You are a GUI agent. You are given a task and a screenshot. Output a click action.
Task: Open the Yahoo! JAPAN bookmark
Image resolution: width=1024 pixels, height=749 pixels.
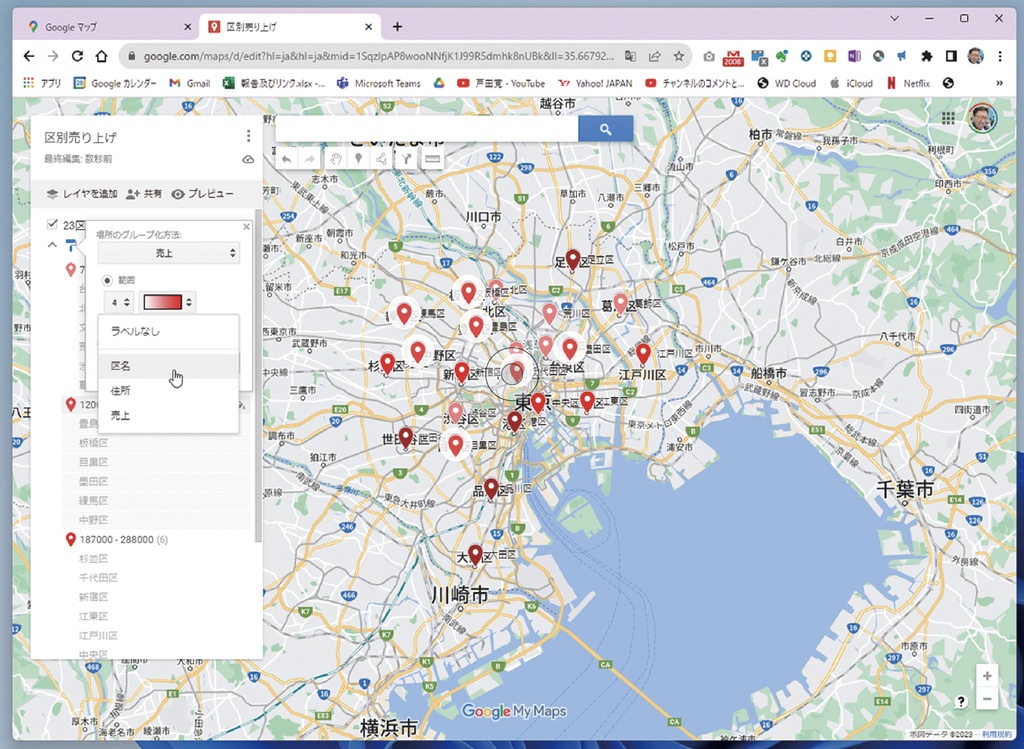(x=596, y=83)
